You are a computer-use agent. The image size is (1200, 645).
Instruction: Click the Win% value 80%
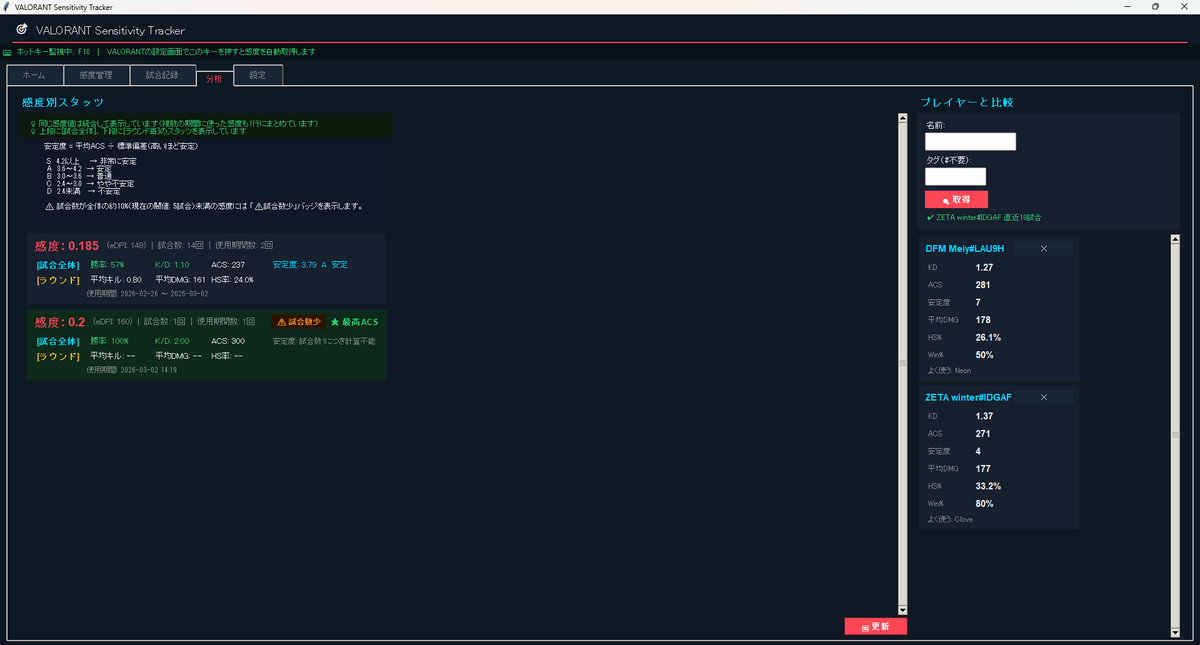click(984, 504)
